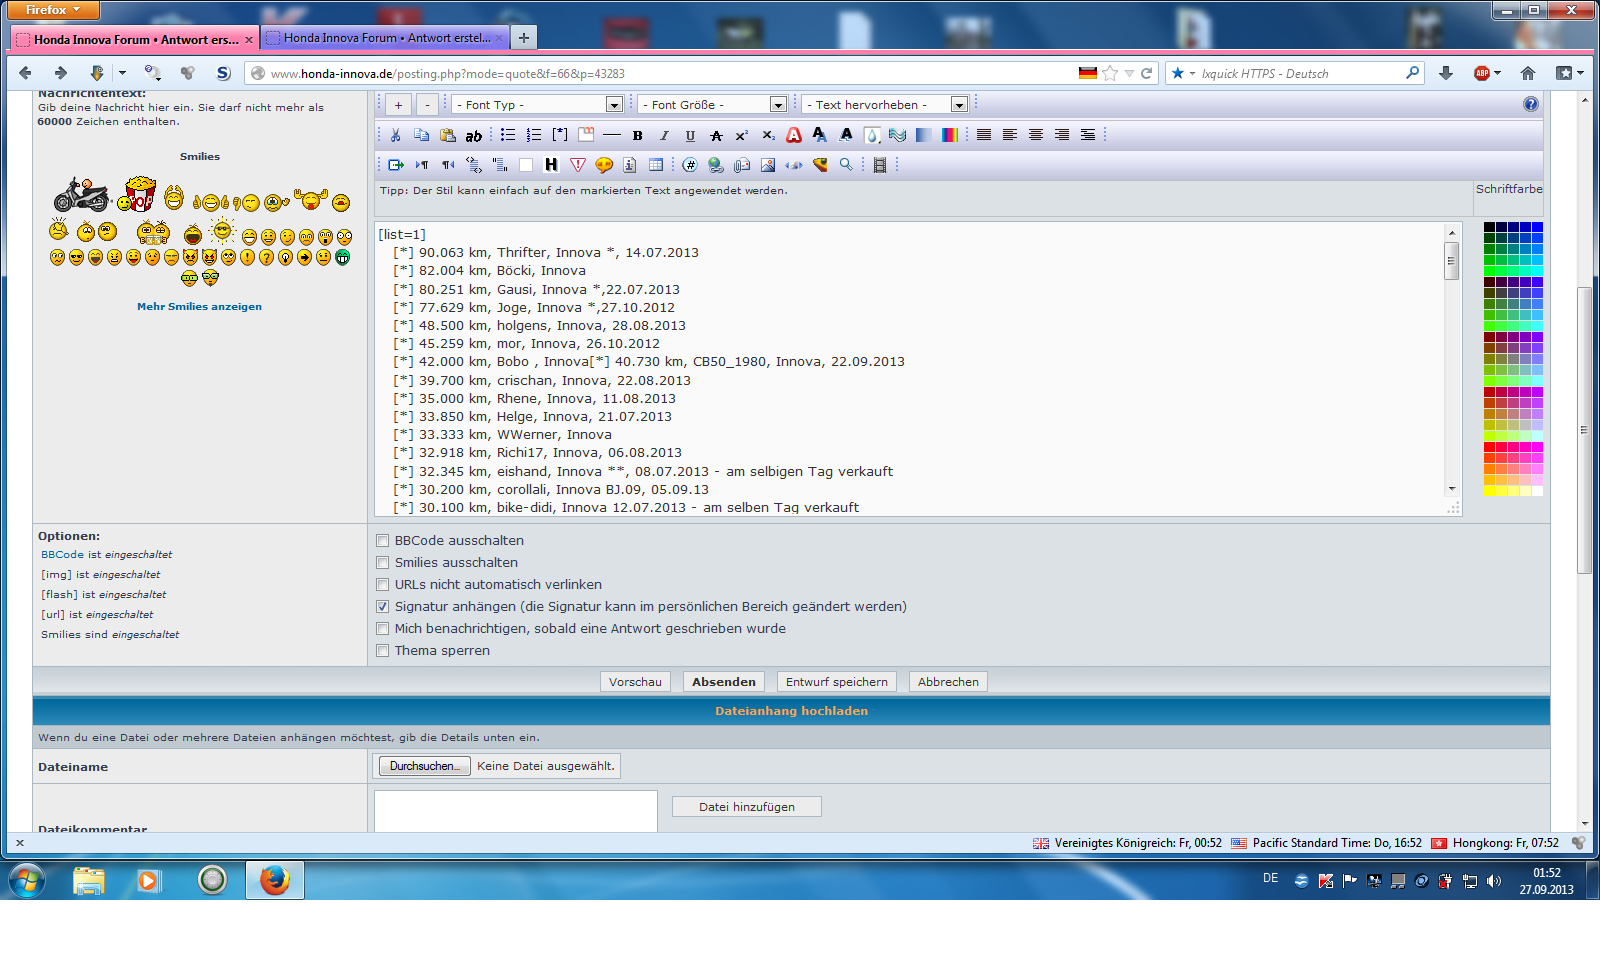Click the filmstrip video icon

[x=880, y=165]
